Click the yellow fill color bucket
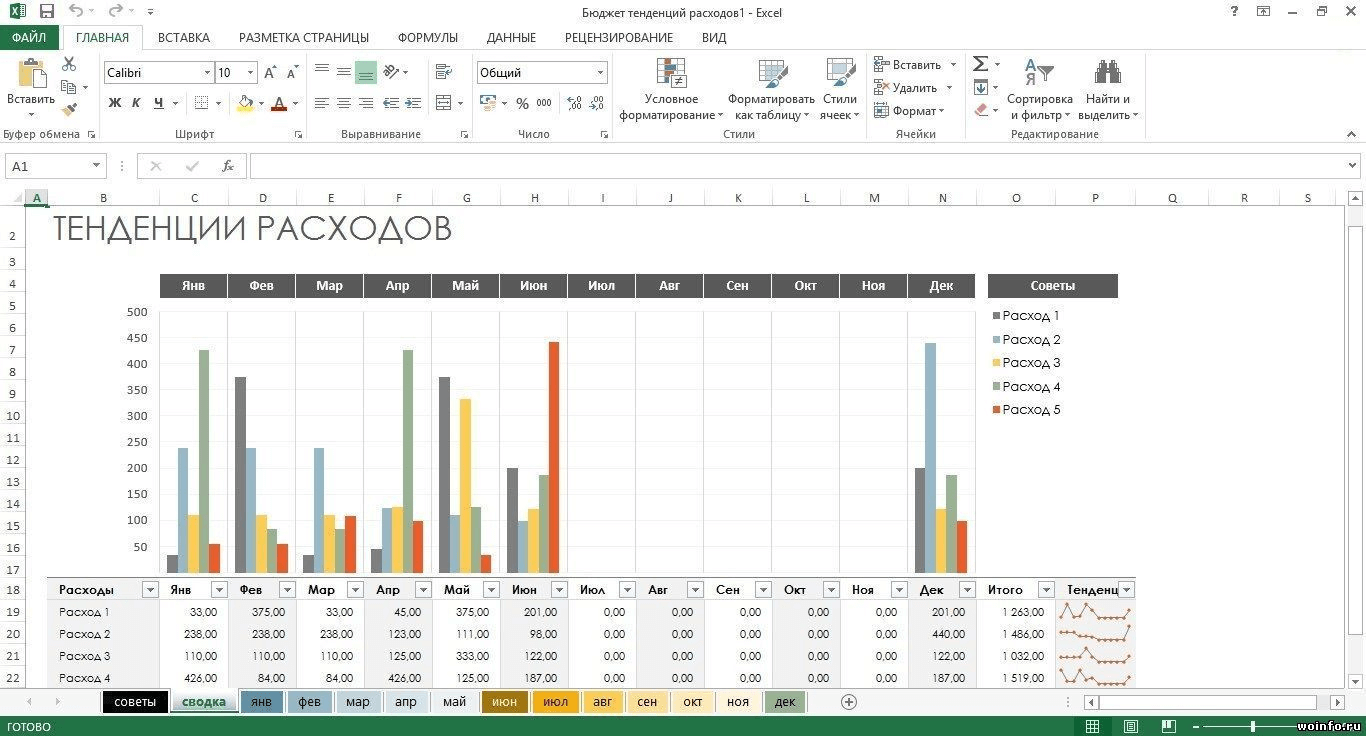 click(x=245, y=103)
